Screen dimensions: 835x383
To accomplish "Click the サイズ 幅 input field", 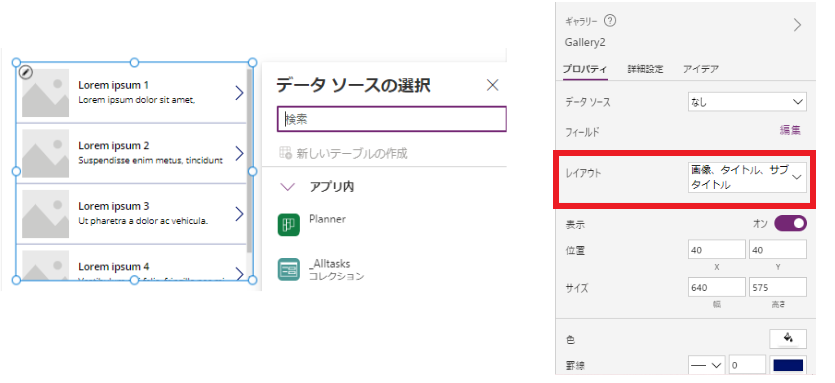I will coord(717,287).
